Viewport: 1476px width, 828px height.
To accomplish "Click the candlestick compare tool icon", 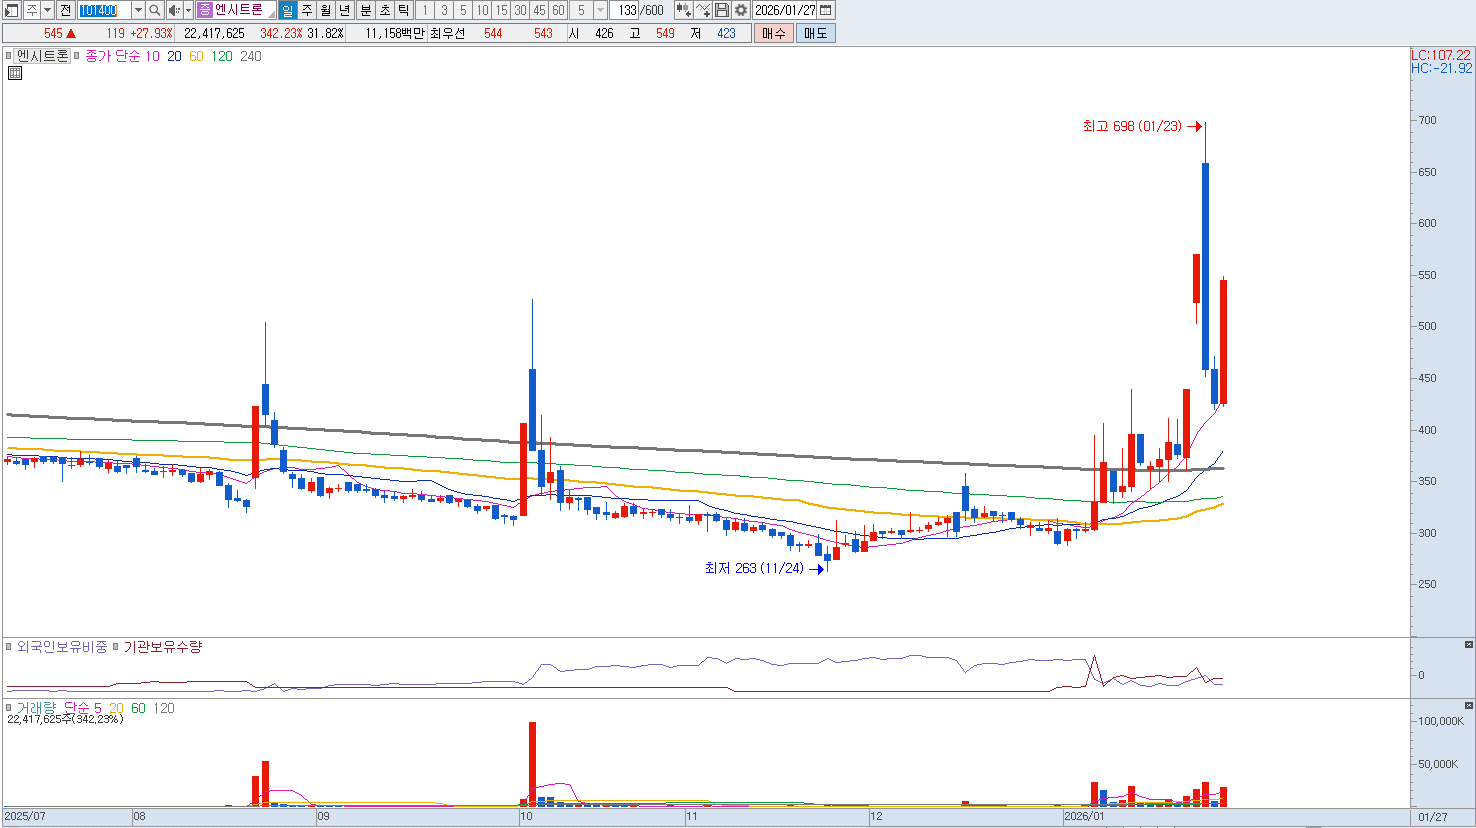I will click(x=684, y=10).
